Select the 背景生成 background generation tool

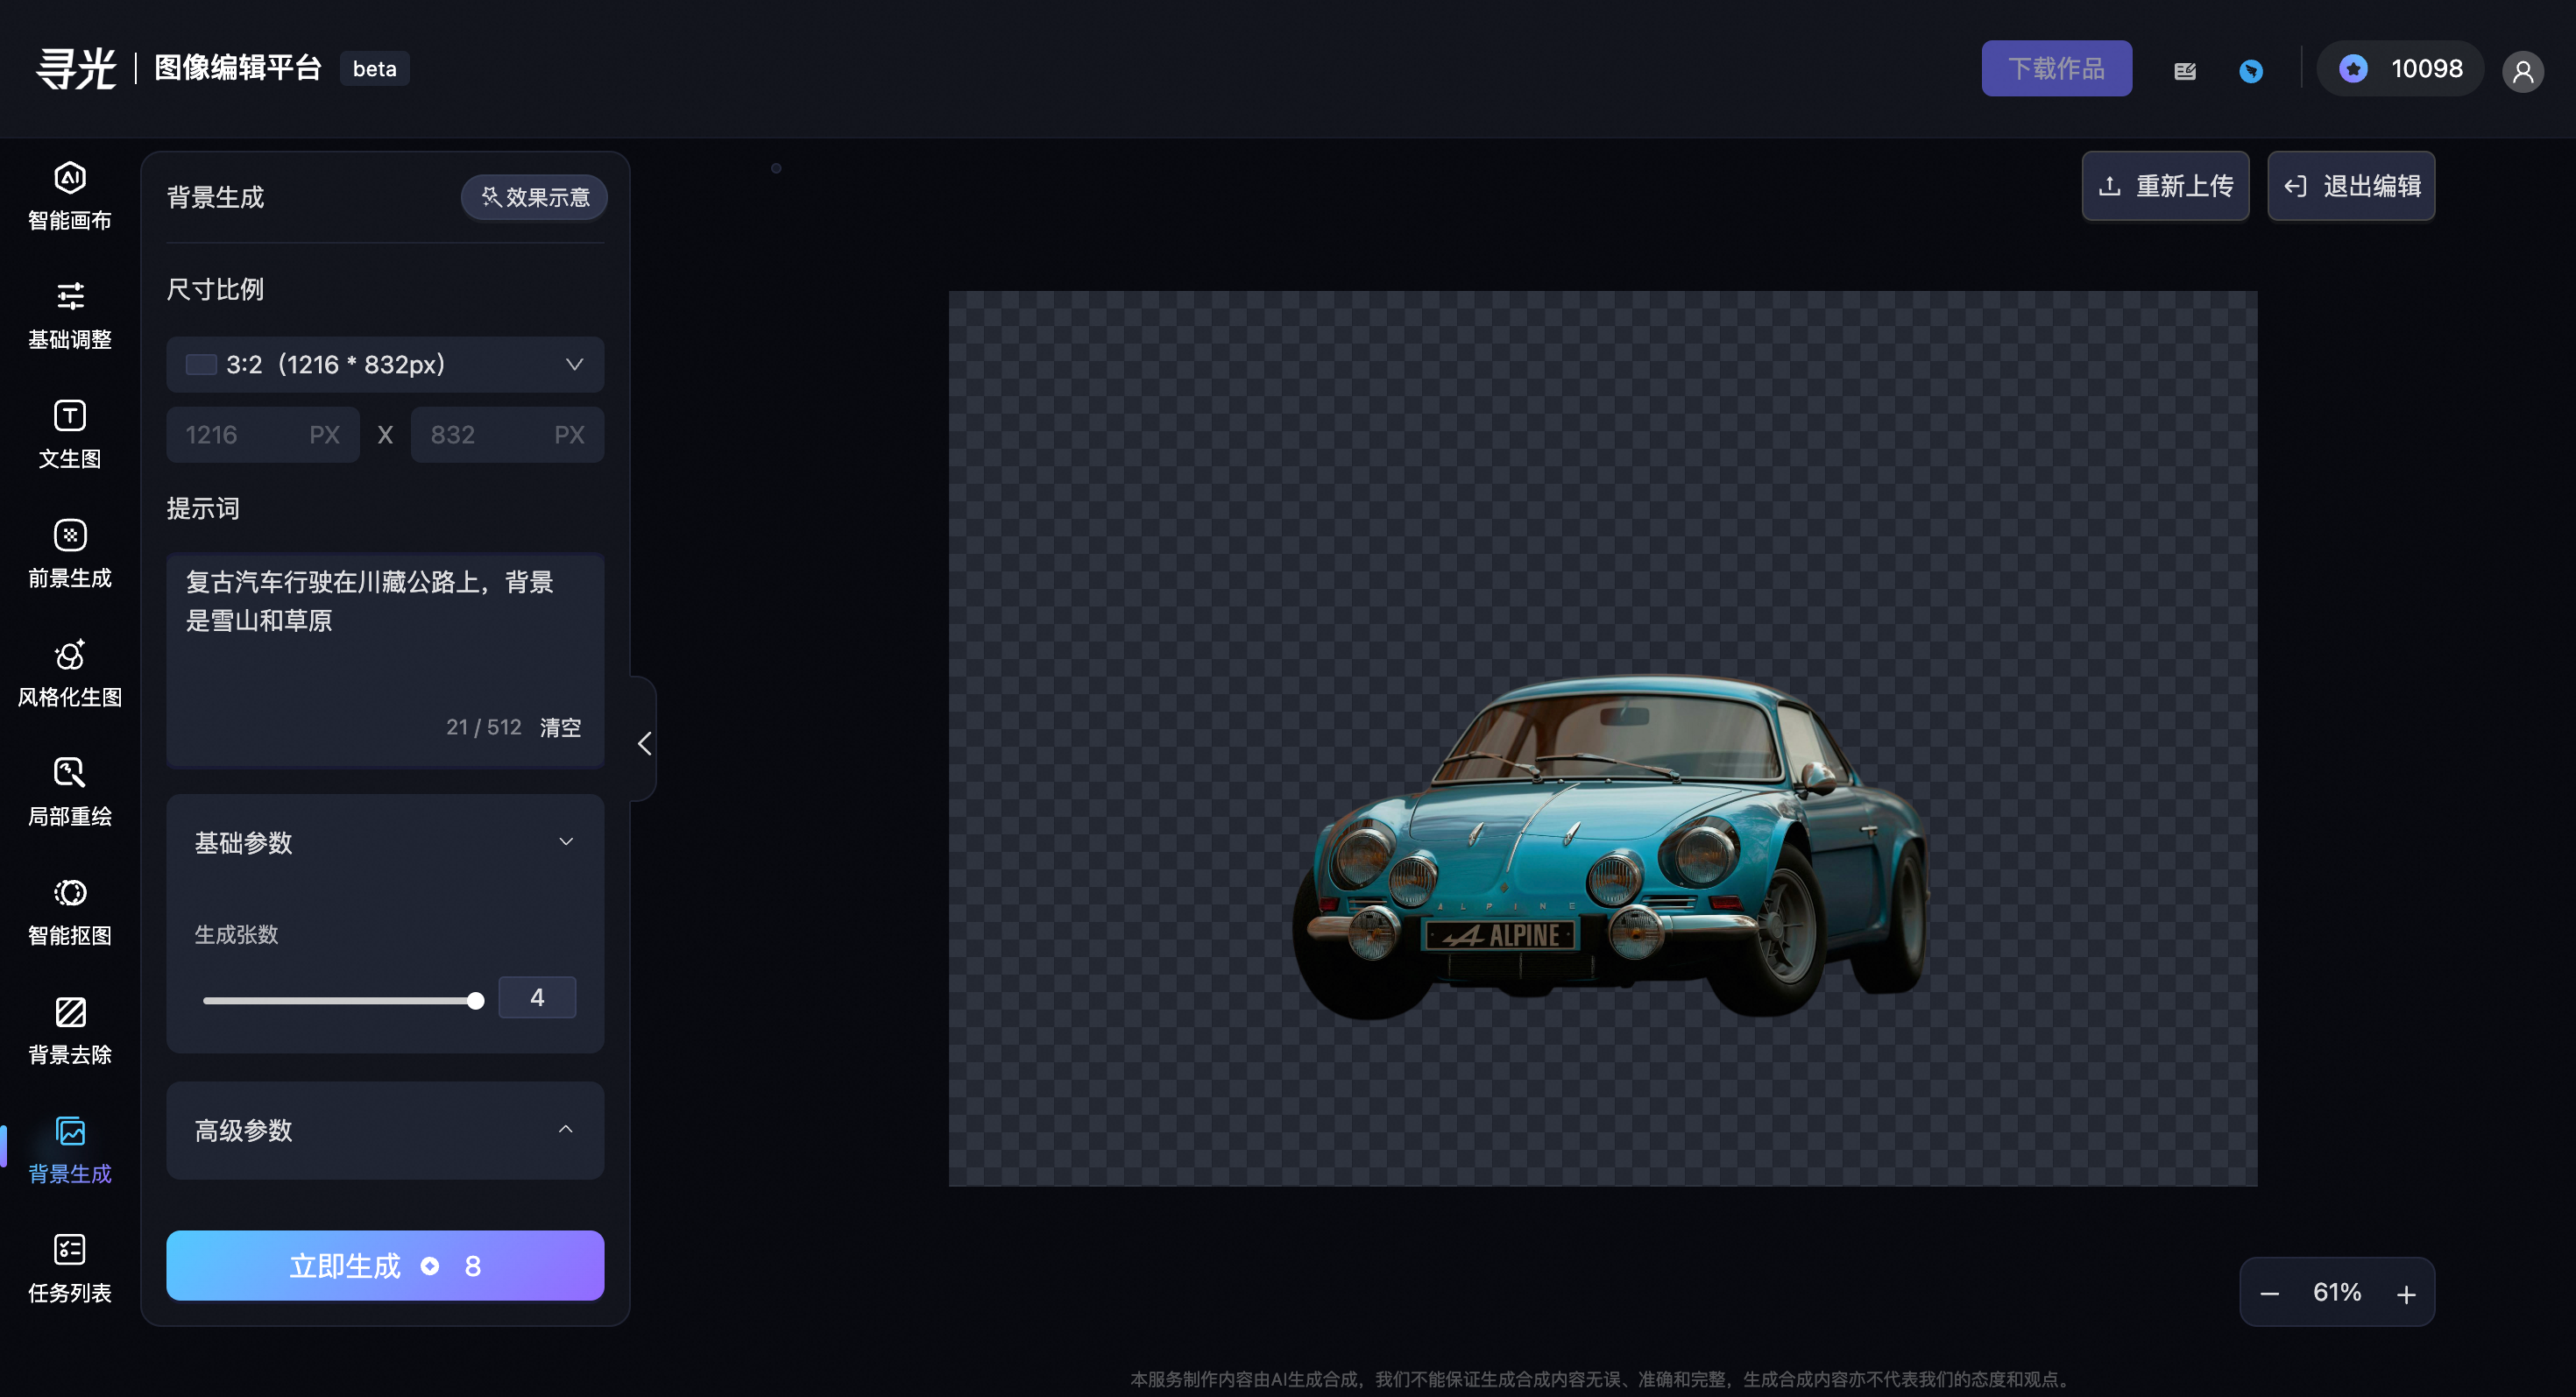pos(69,1149)
